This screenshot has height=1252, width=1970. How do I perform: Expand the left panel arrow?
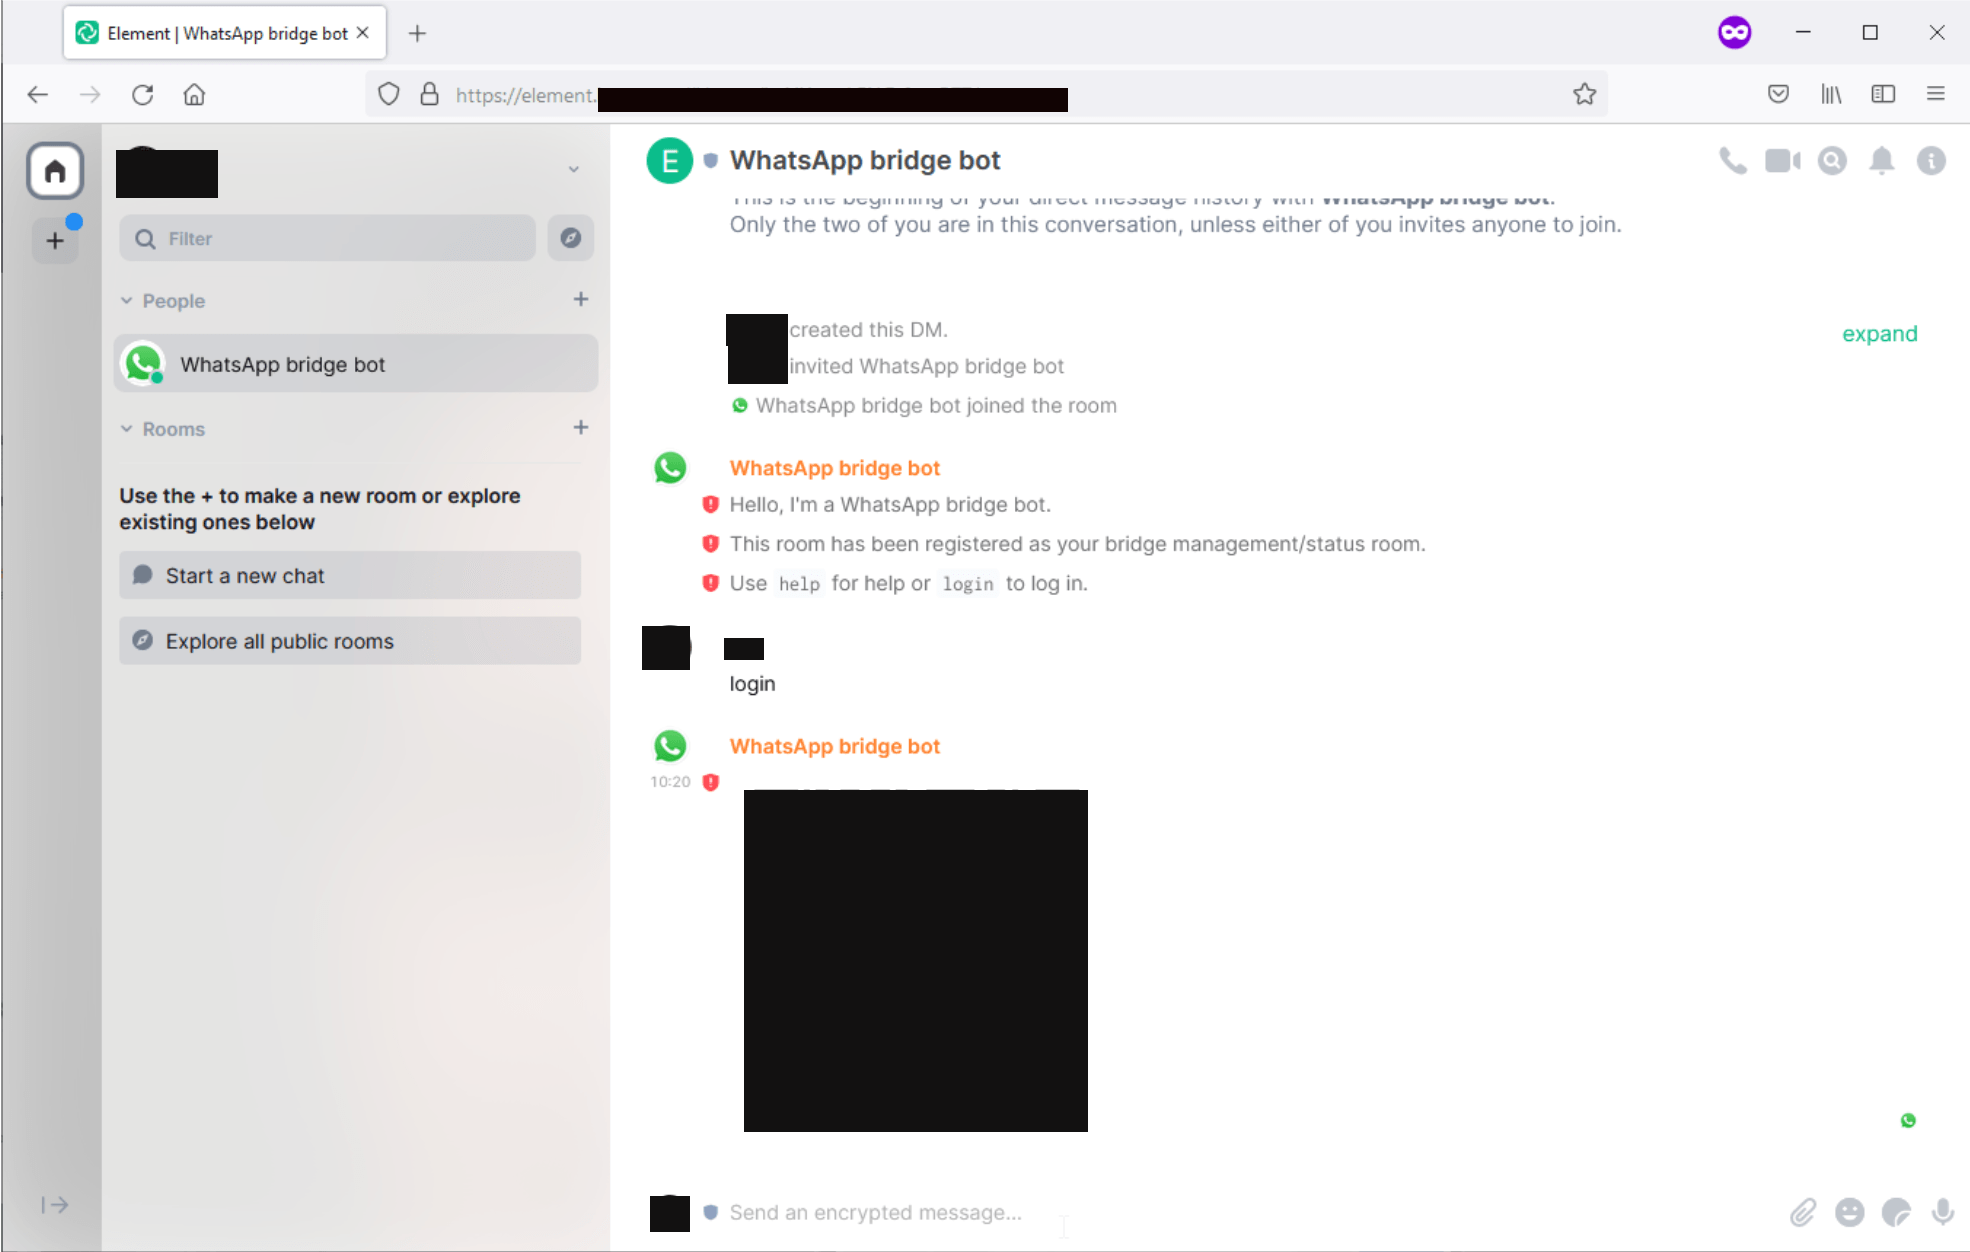55,1205
